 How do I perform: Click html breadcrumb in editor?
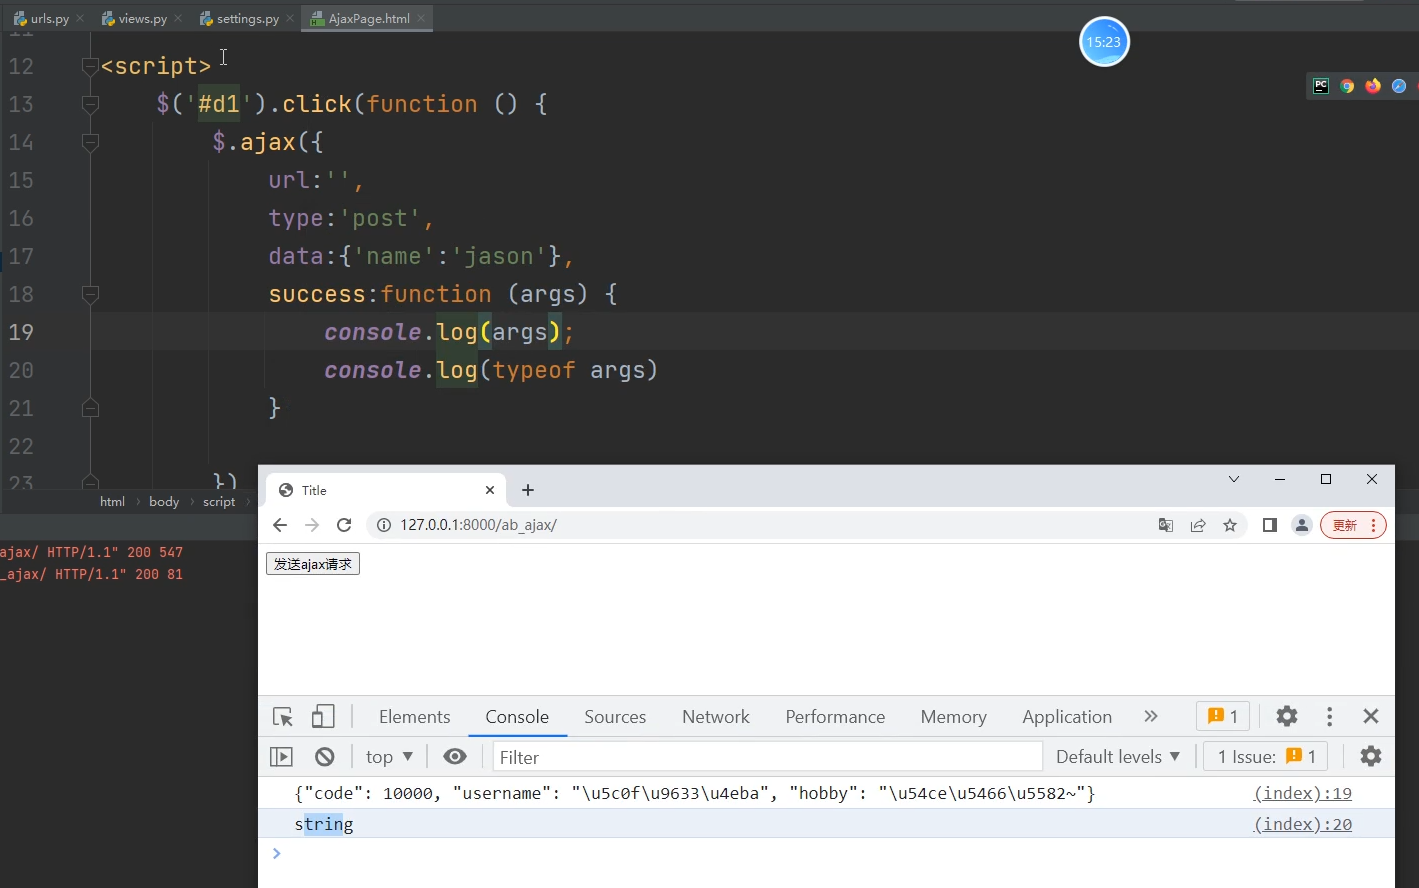[112, 502]
